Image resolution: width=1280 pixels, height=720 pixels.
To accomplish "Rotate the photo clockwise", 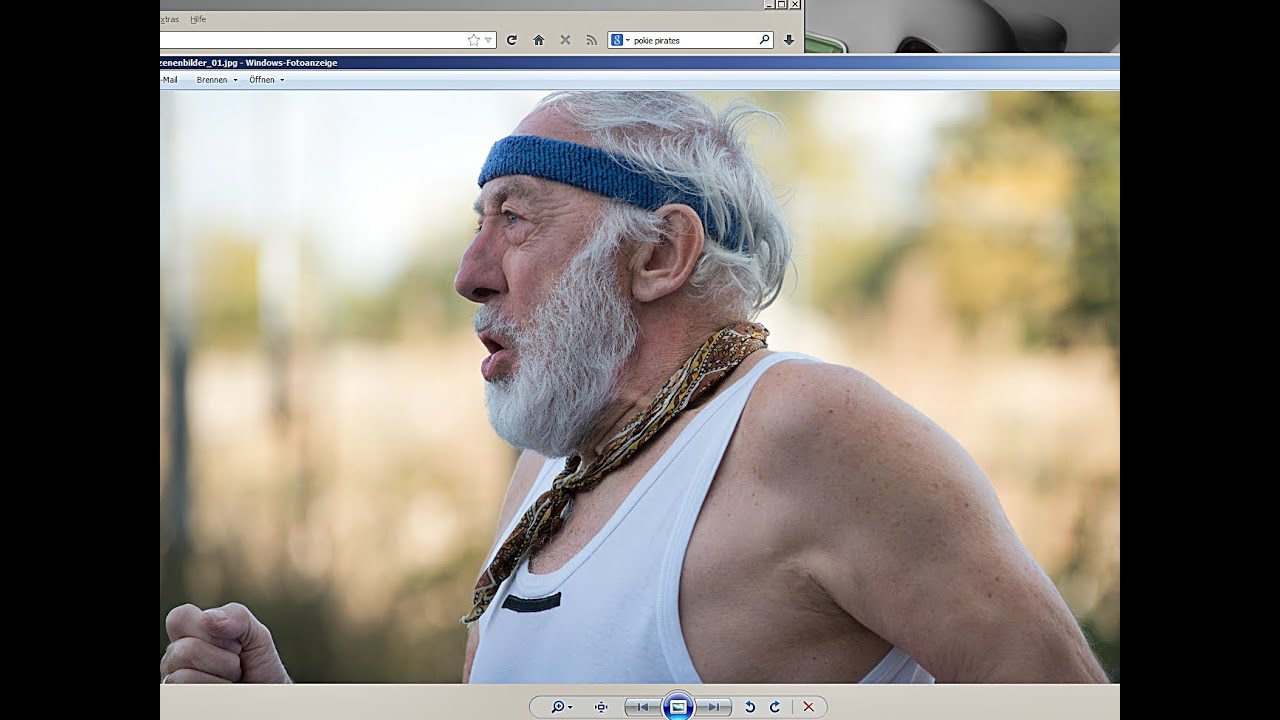I will click(x=774, y=707).
